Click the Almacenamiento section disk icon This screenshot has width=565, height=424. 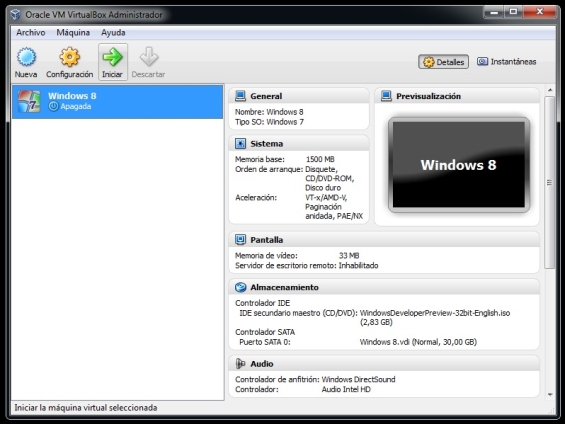pyautogui.click(x=240, y=287)
